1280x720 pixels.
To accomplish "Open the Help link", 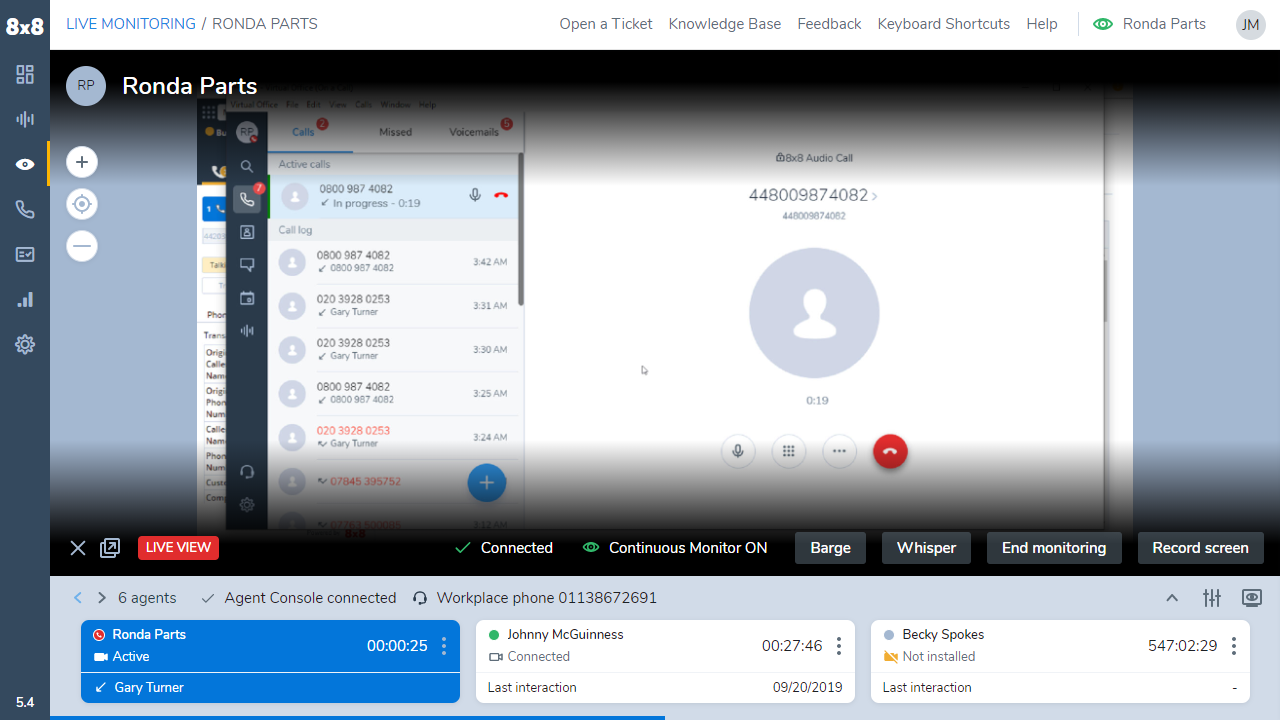I will pyautogui.click(x=1042, y=24).
